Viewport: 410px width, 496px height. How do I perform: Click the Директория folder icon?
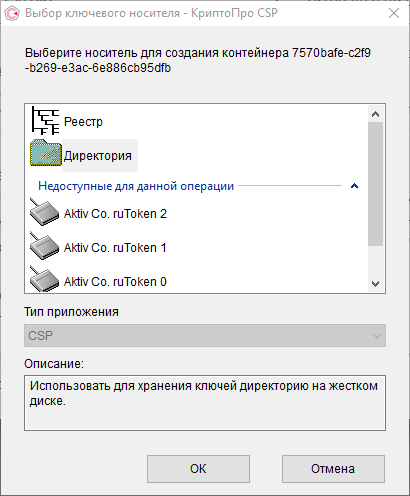pyautogui.click(x=46, y=153)
